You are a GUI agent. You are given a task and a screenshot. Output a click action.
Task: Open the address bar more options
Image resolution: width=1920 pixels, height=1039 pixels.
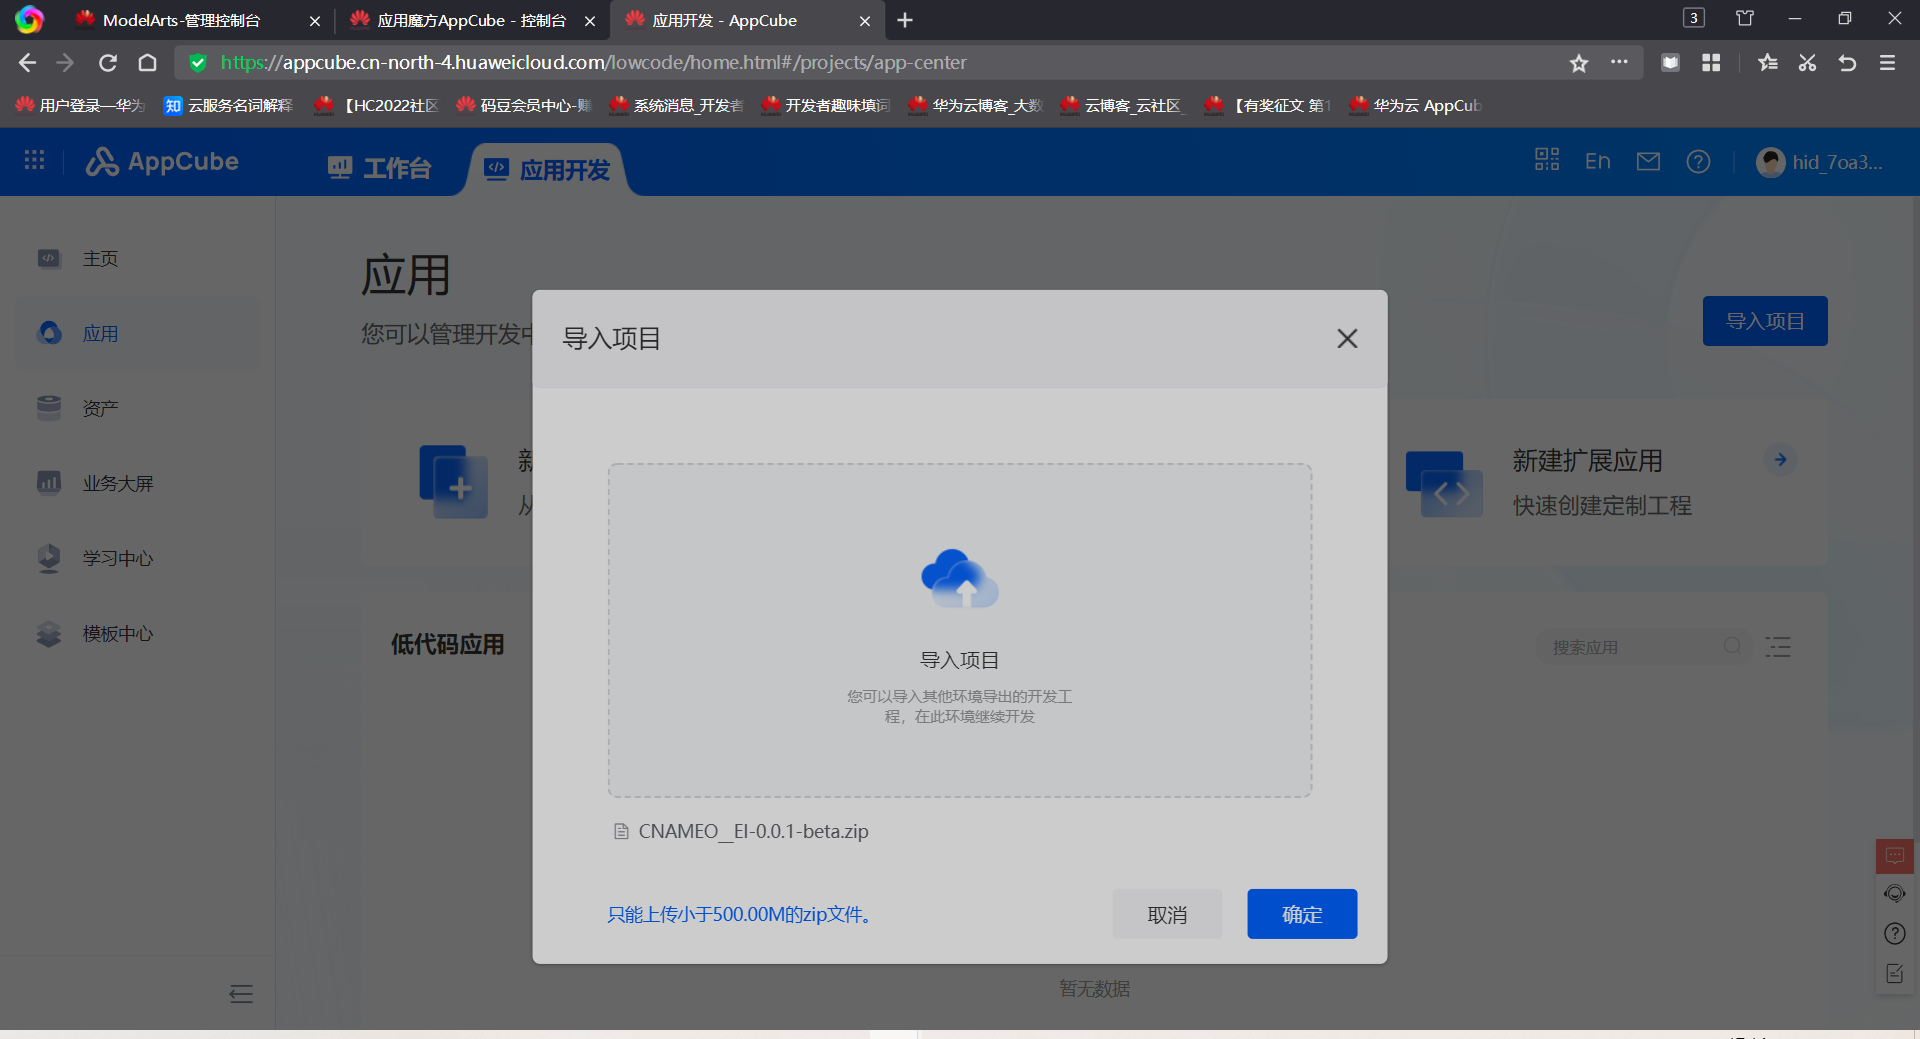tap(1619, 62)
